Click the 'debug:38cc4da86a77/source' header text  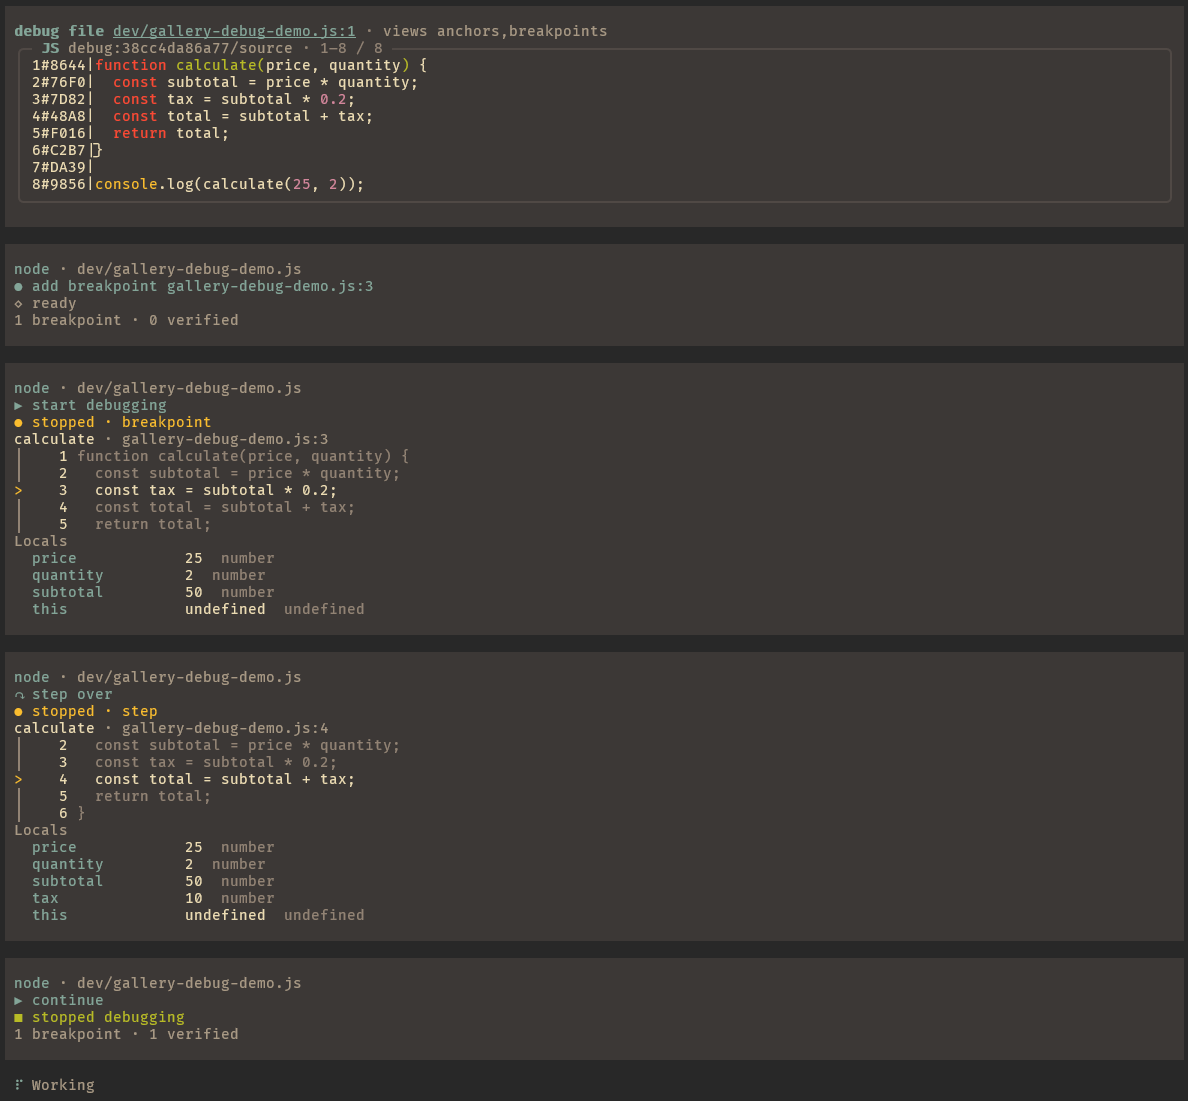(x=180, y=48)
